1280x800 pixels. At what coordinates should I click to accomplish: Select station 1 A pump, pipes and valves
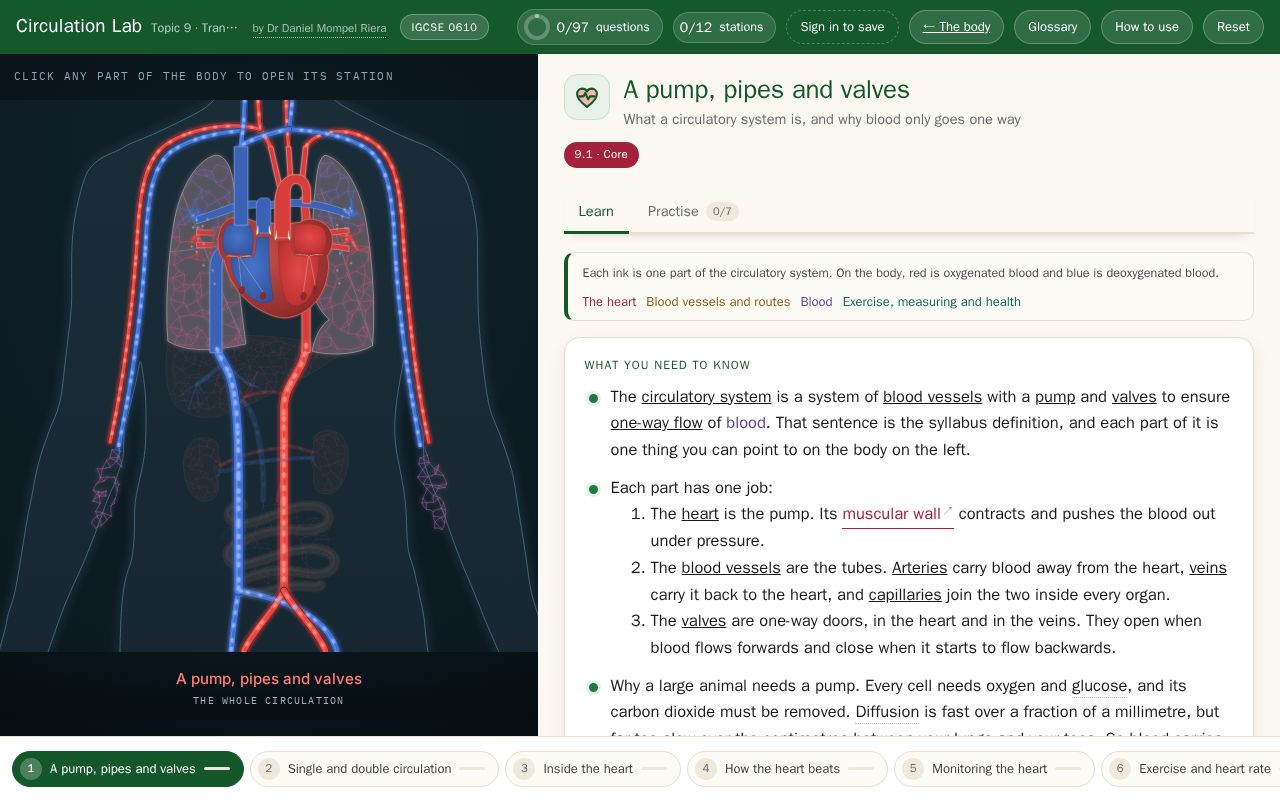128,769
